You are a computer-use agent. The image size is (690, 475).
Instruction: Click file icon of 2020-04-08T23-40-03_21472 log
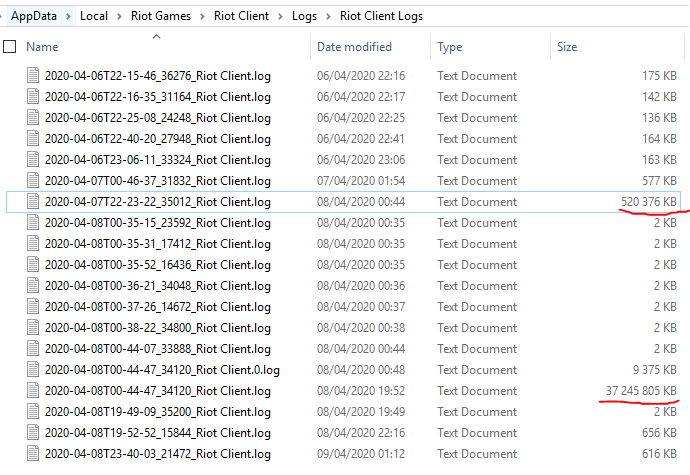tap(33, 453)
